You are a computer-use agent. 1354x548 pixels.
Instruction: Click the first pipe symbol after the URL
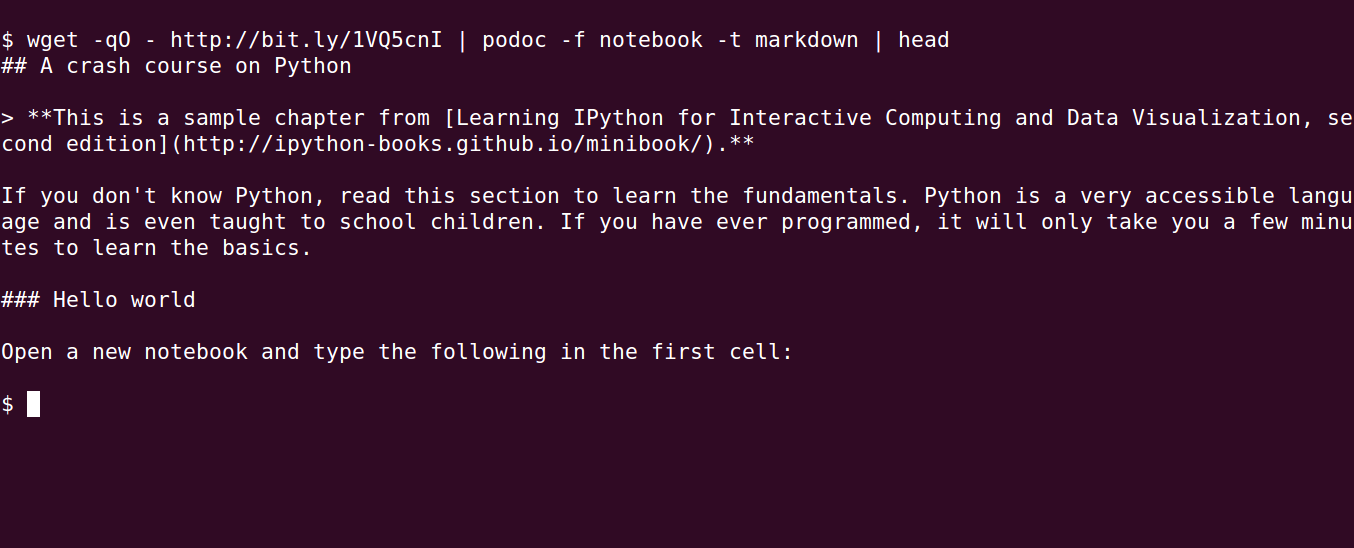(x=462, y=40)
